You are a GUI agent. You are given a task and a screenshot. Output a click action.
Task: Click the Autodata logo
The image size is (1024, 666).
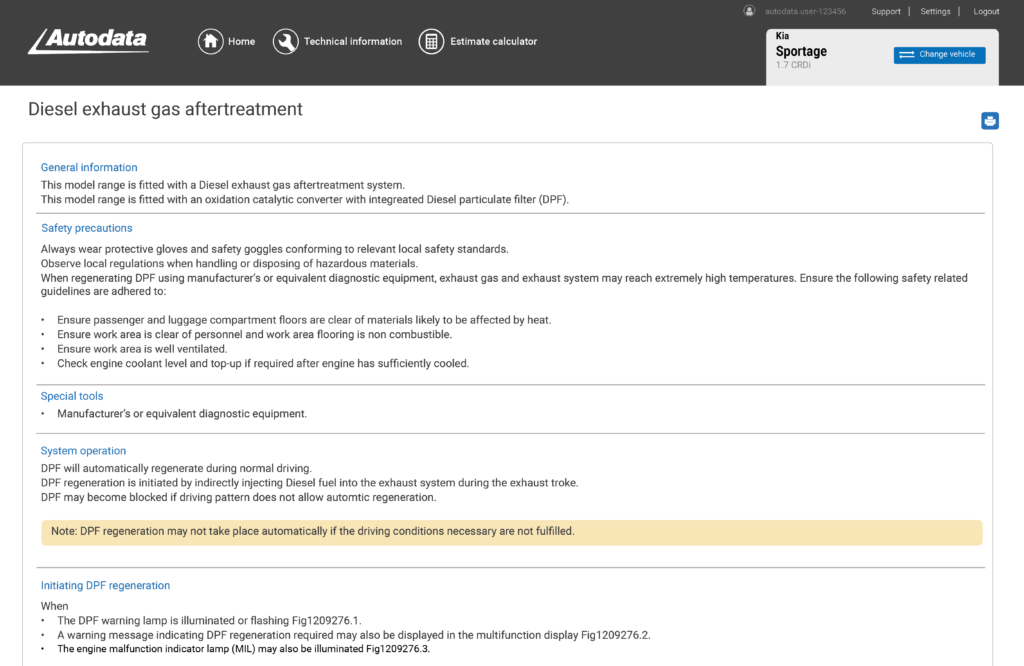point(88,41)
